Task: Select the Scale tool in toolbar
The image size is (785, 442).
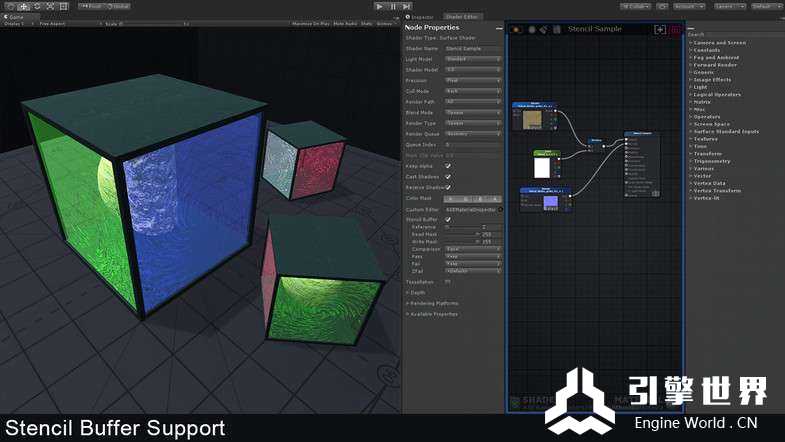Action: pyautogui.click(x=50, y=7)
